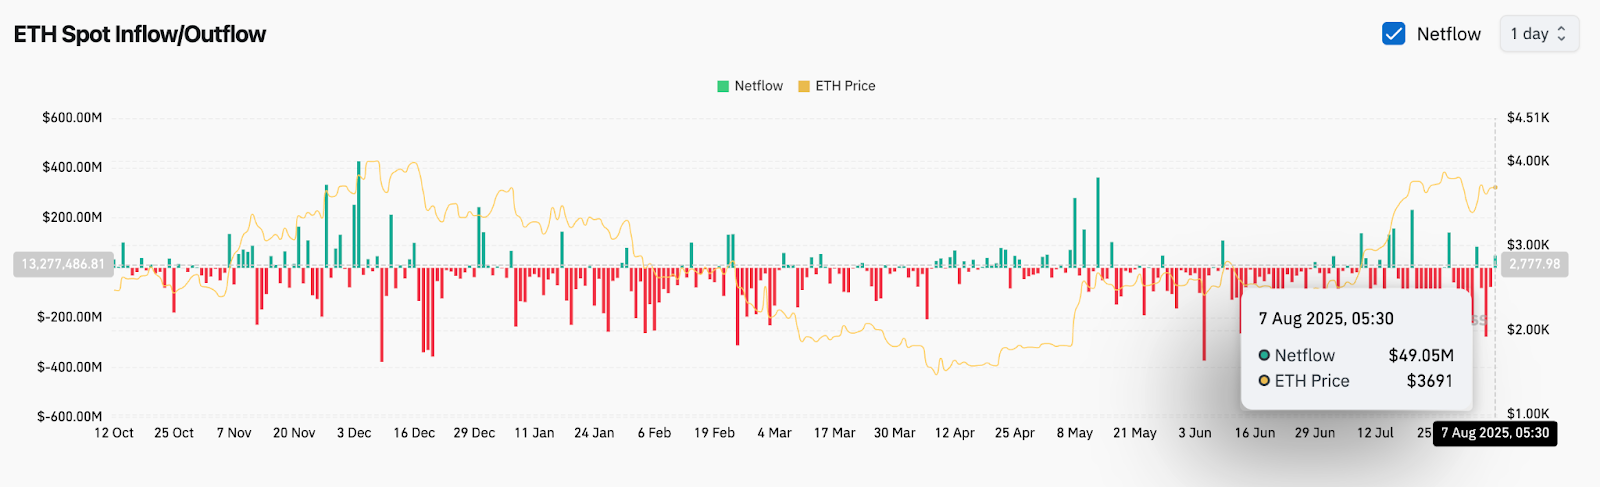Click the green Netflow dot in tooltip
The image size is (1600, 487).
pyautogui.click(x=1264, y=355)
